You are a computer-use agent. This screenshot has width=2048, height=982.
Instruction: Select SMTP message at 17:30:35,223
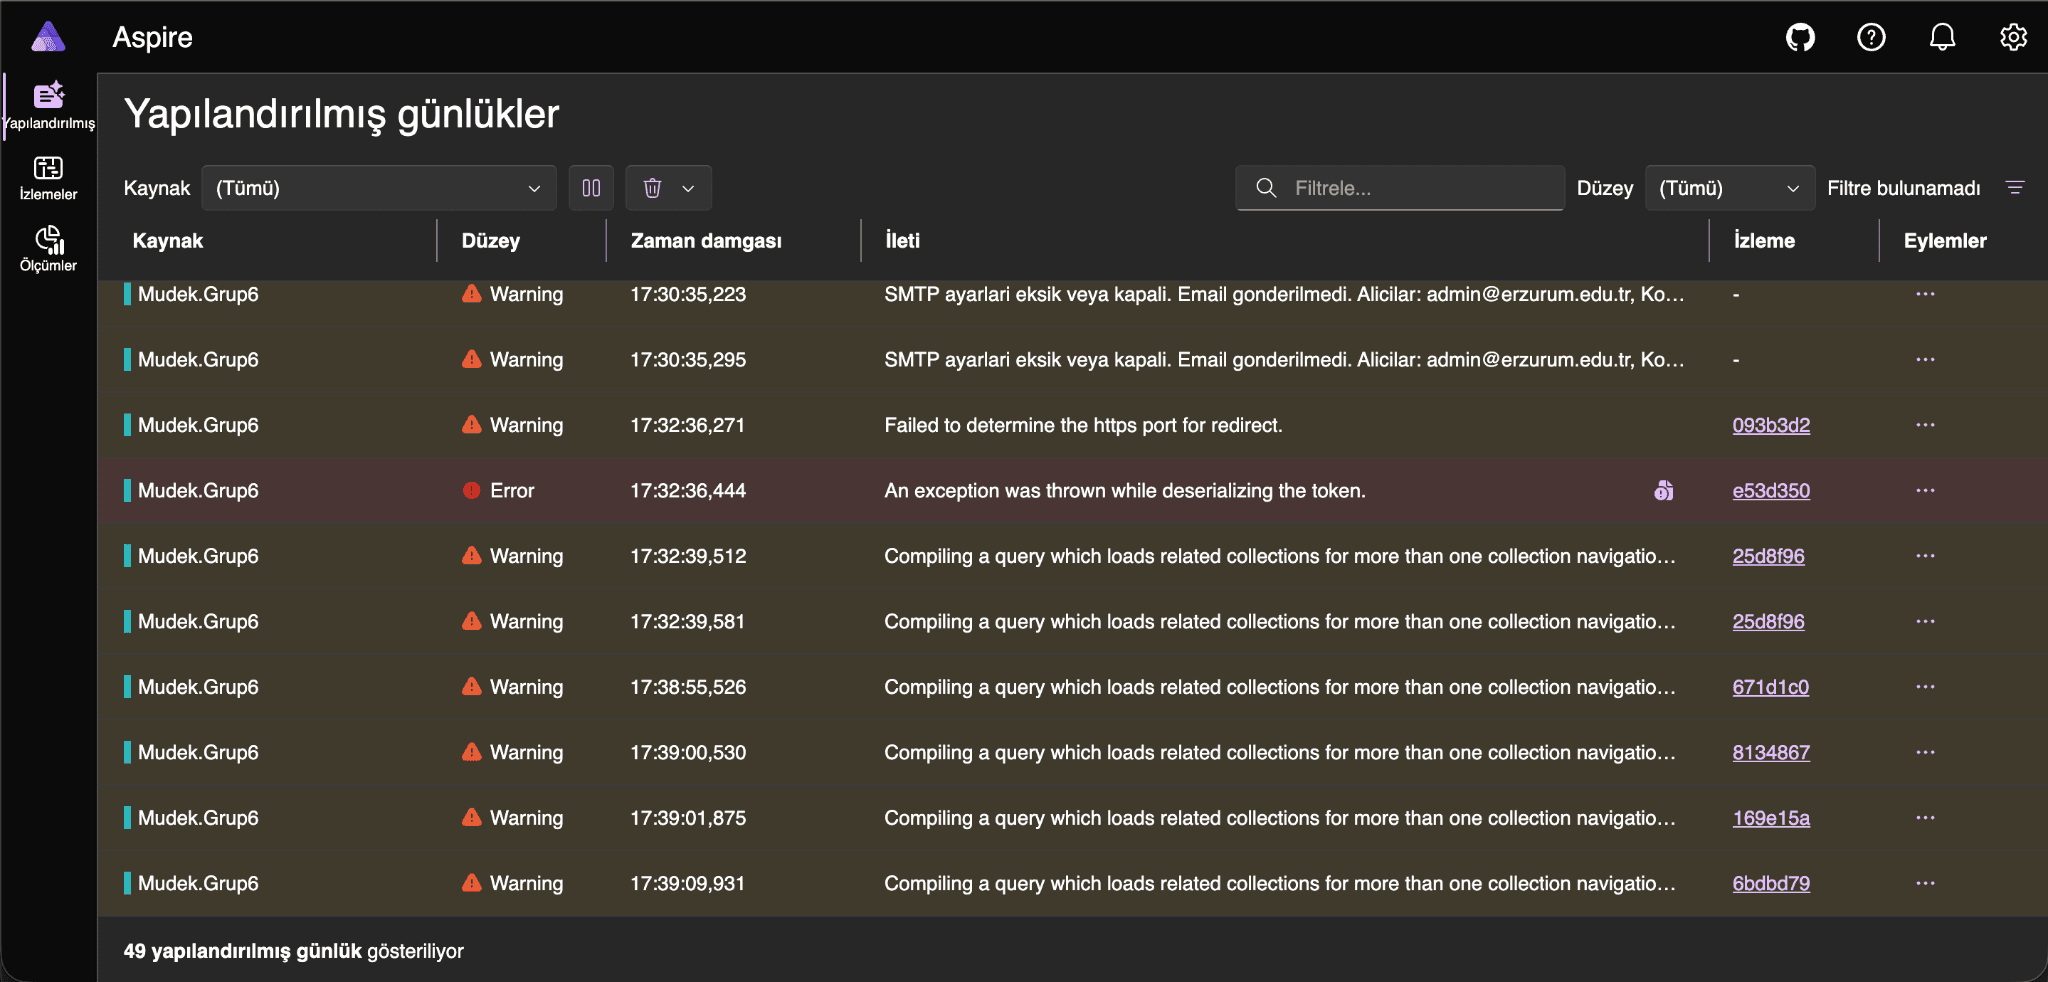(x=1284, y=294)
